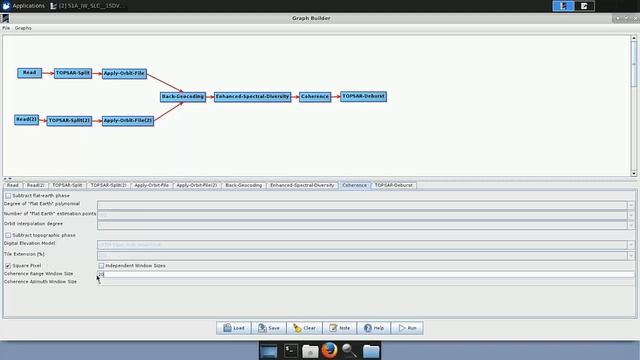Screen dimensions: 640x360
Task: Click the scroll up arrow of graph canvas
Action: click(x=634, y=38)
